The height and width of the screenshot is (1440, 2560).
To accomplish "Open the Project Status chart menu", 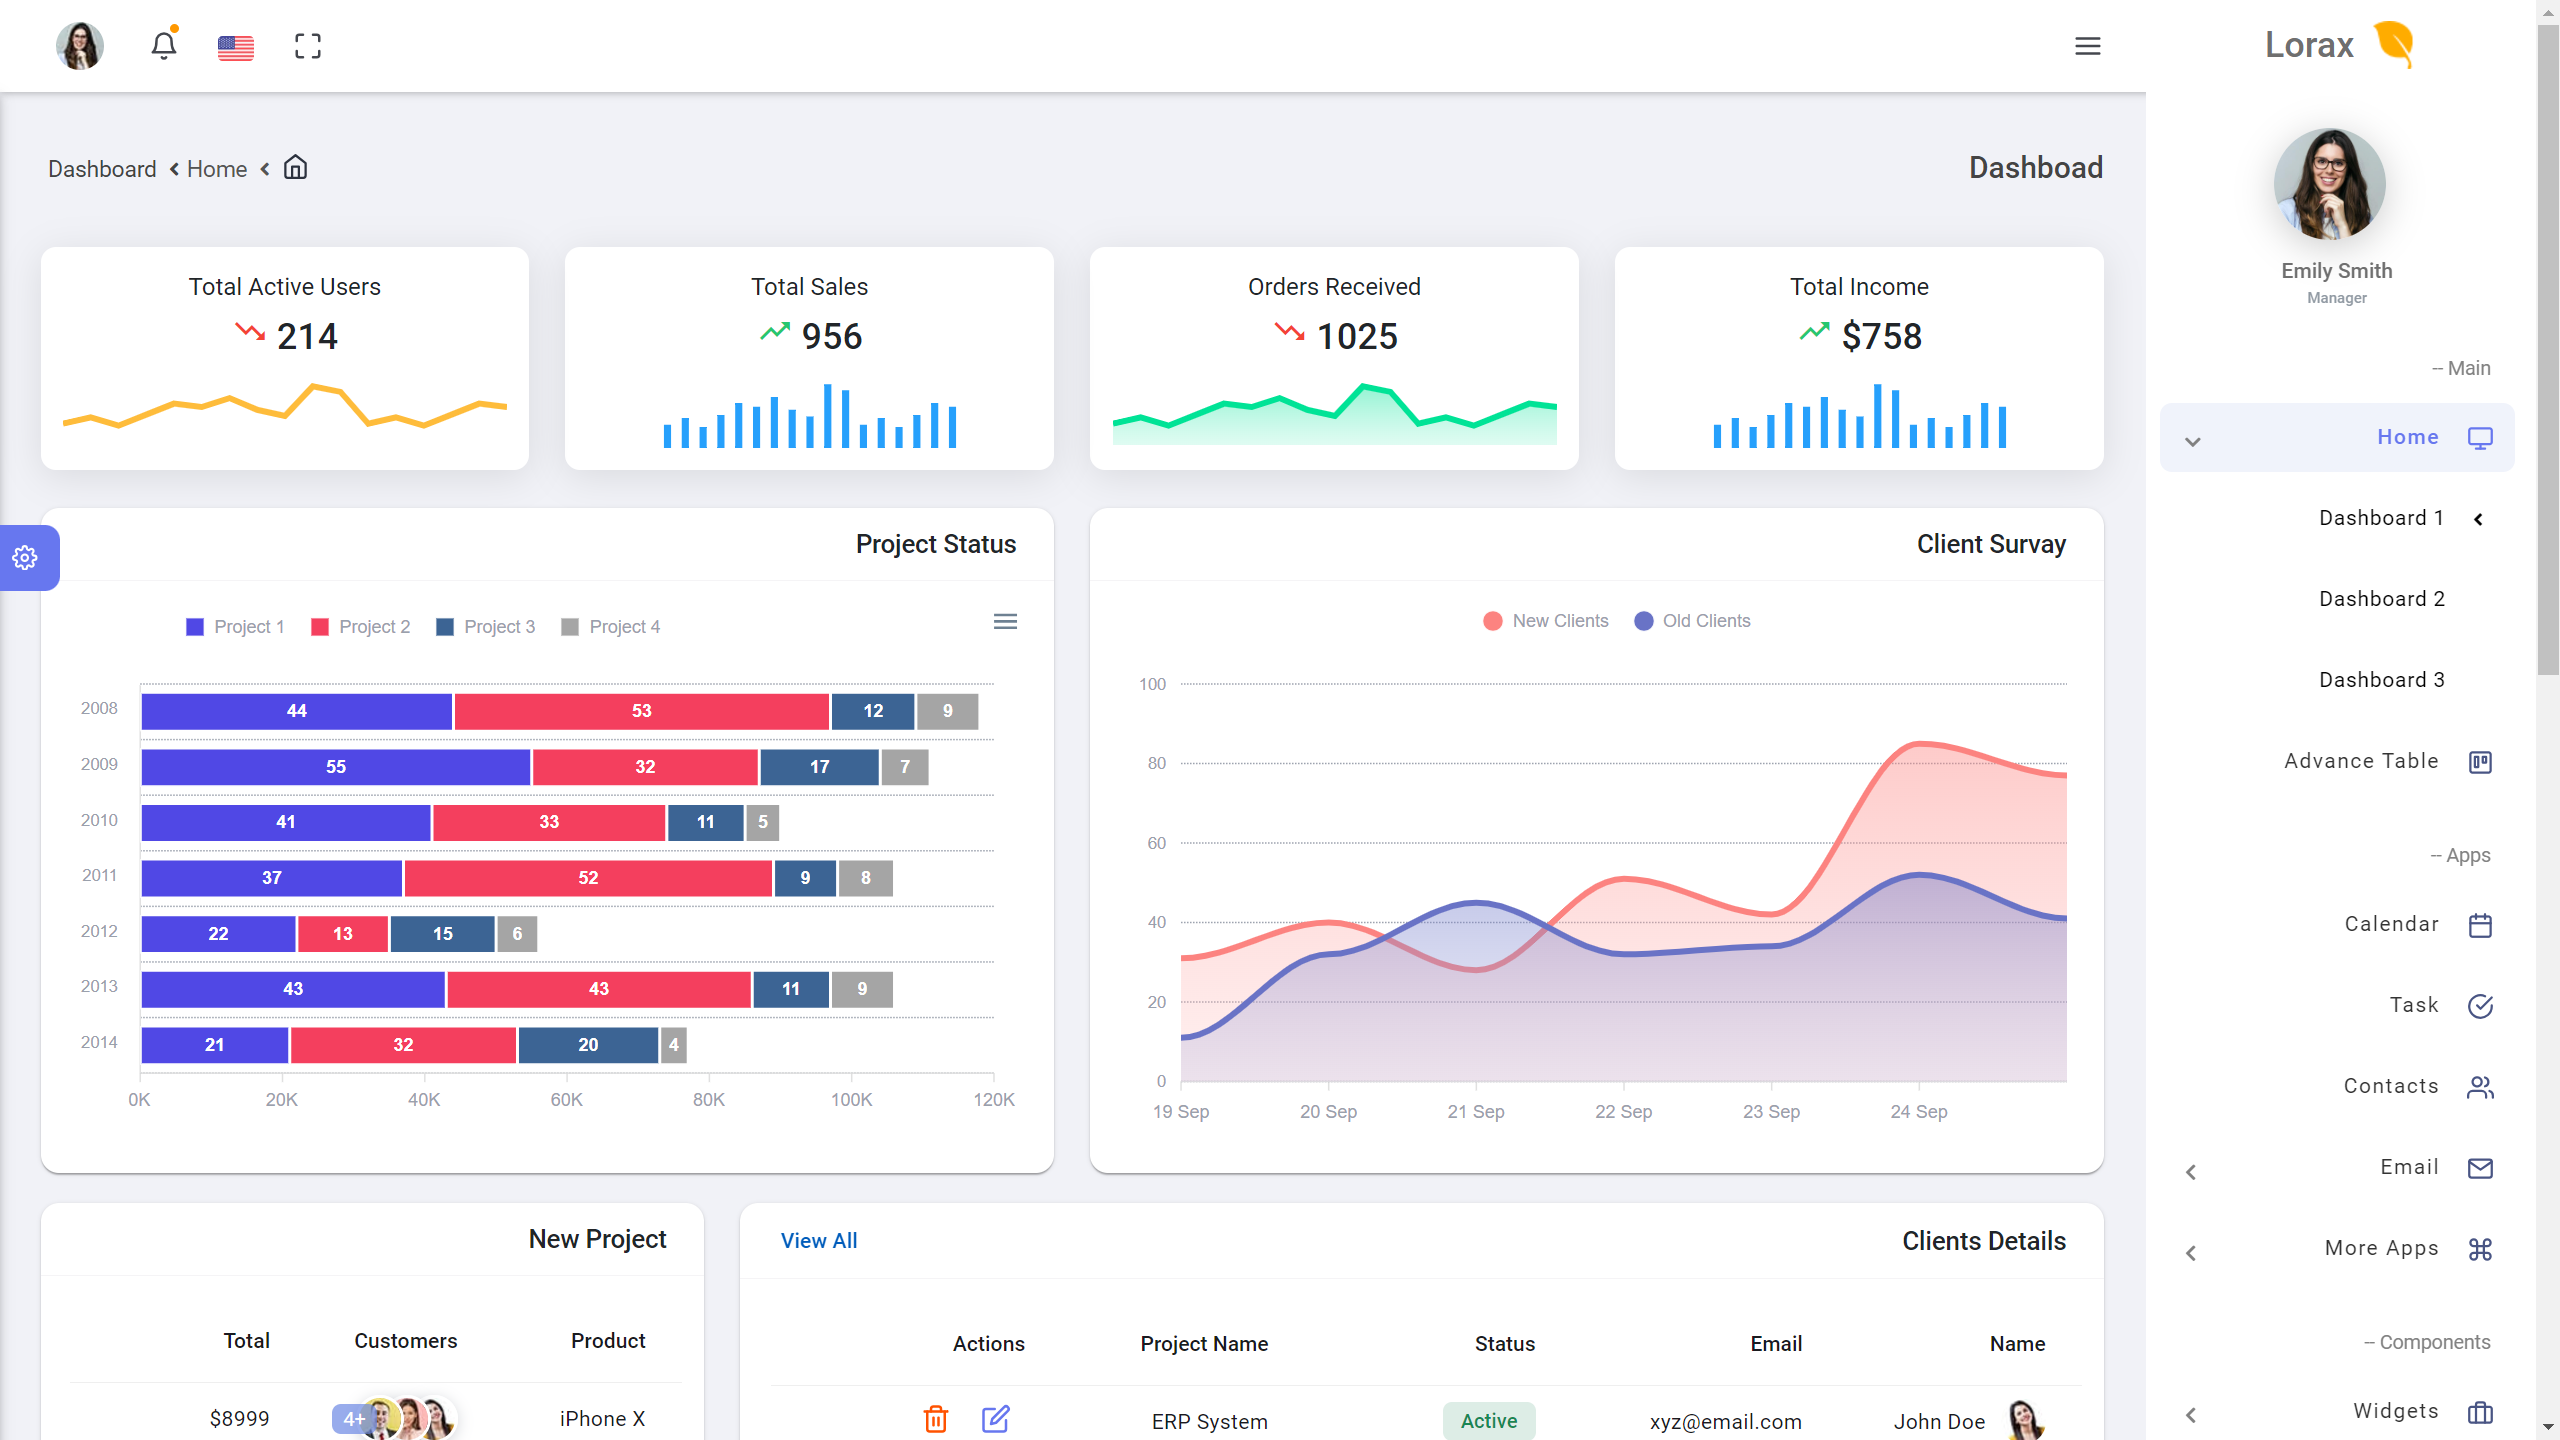I will pyautogui.click(x=1005, y=621).
